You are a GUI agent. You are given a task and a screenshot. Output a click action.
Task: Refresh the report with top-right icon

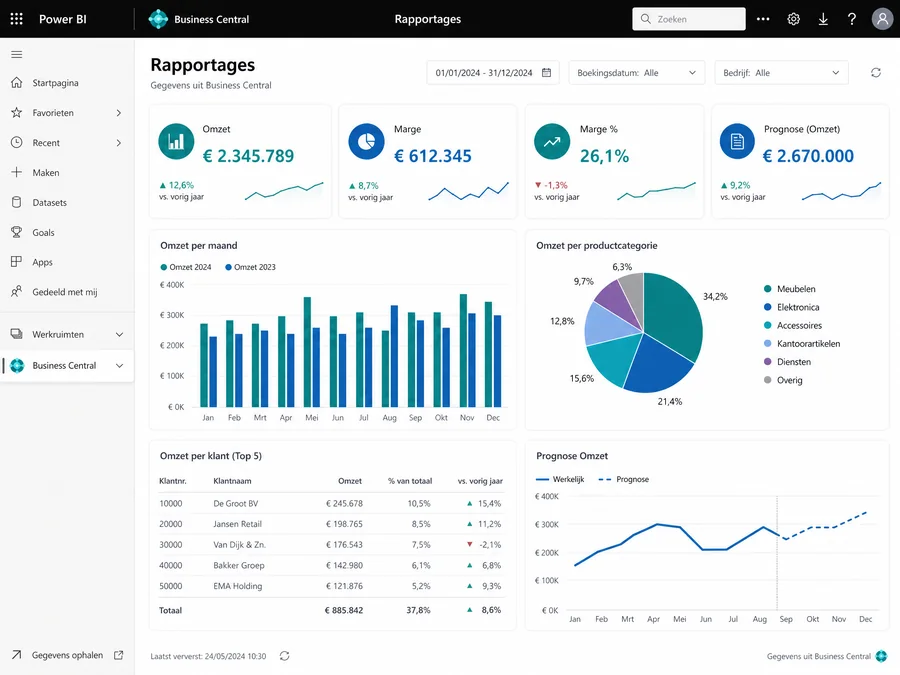pos(875,73)
